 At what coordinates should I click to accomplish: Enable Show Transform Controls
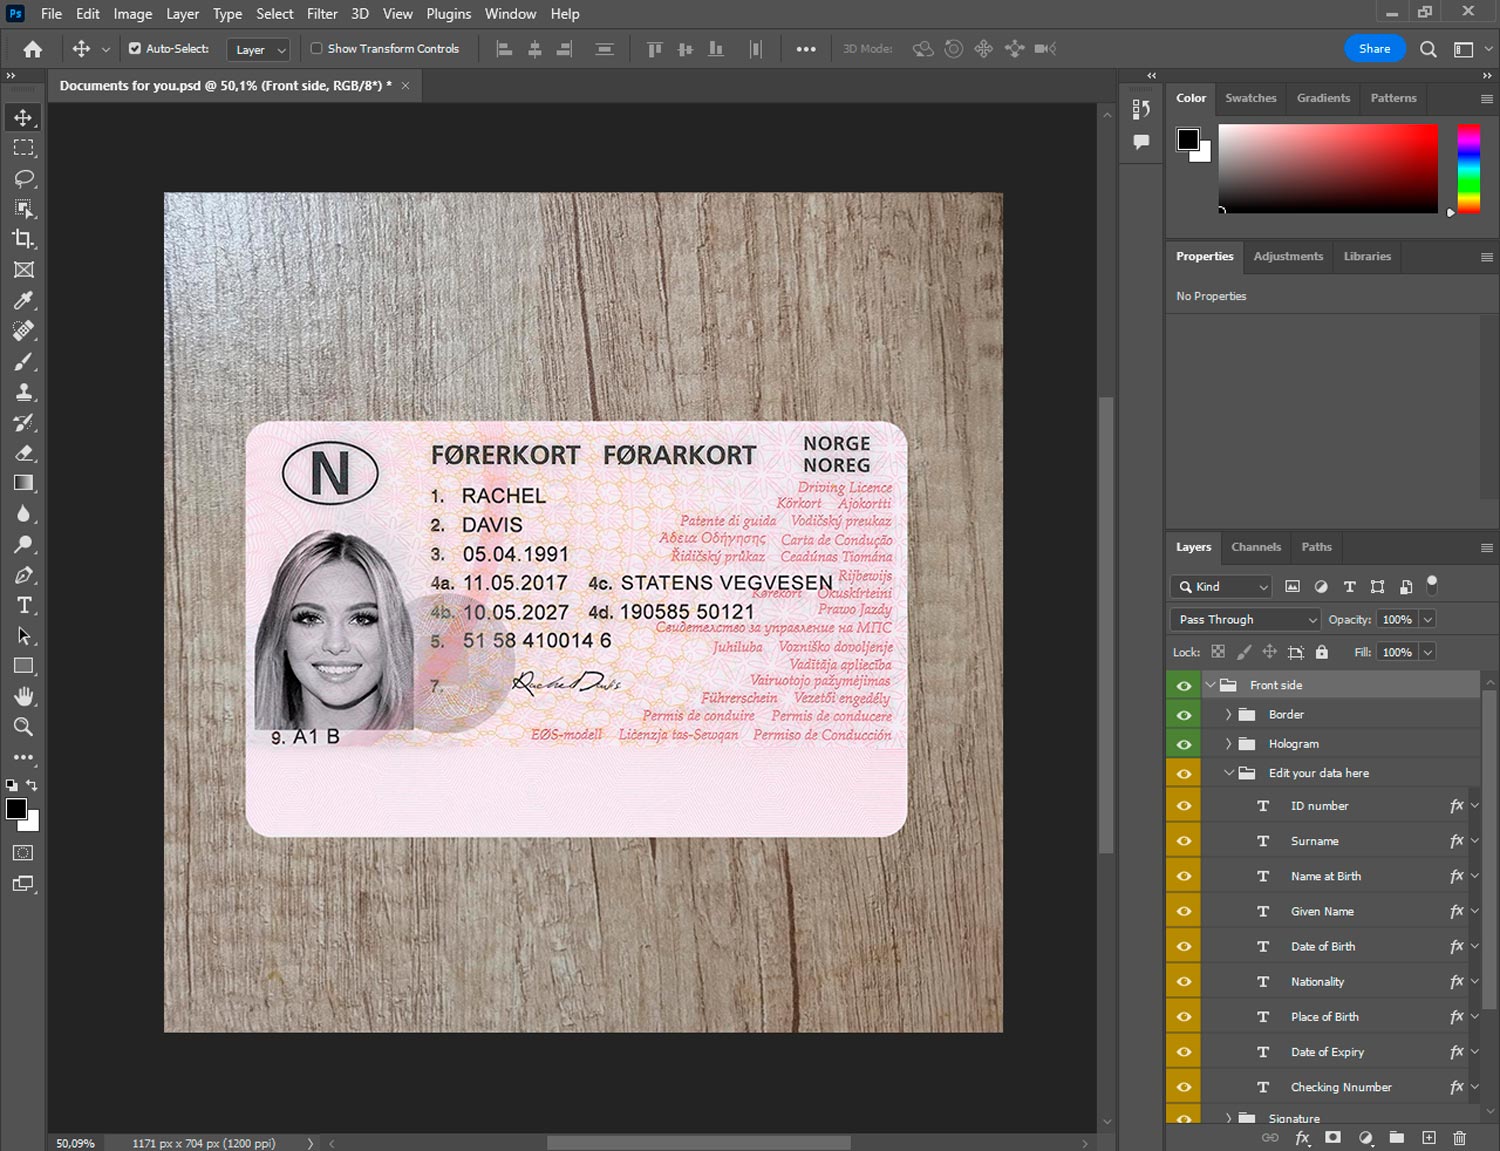(317, 48)
